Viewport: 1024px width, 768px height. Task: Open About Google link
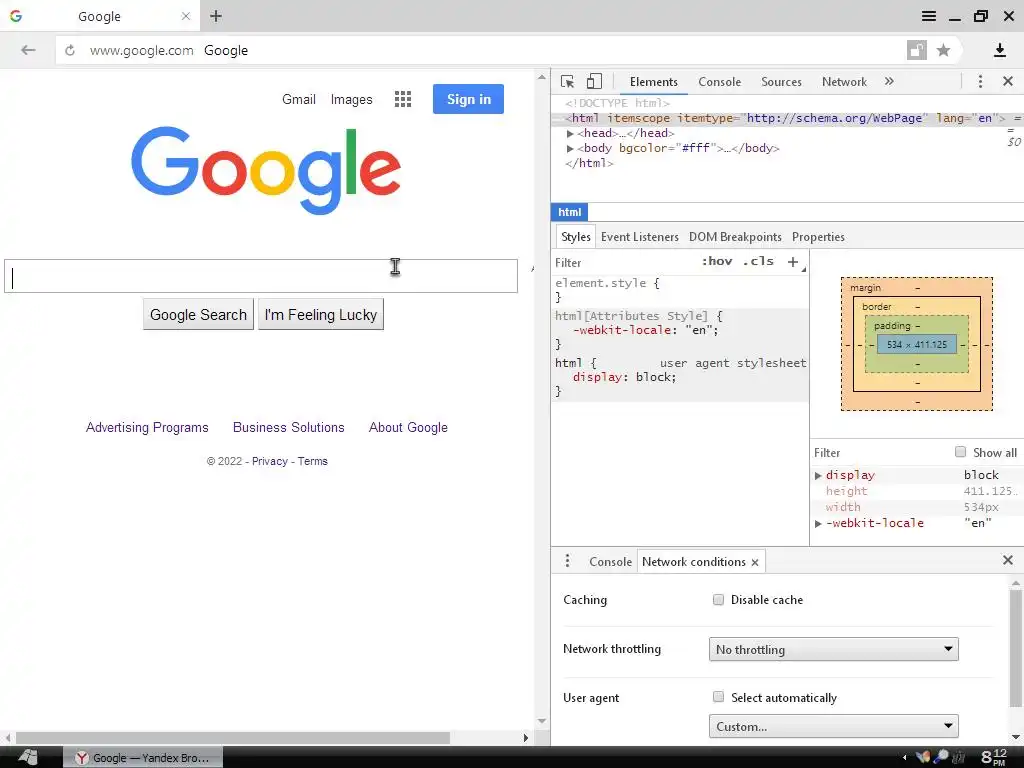[408, 428]
